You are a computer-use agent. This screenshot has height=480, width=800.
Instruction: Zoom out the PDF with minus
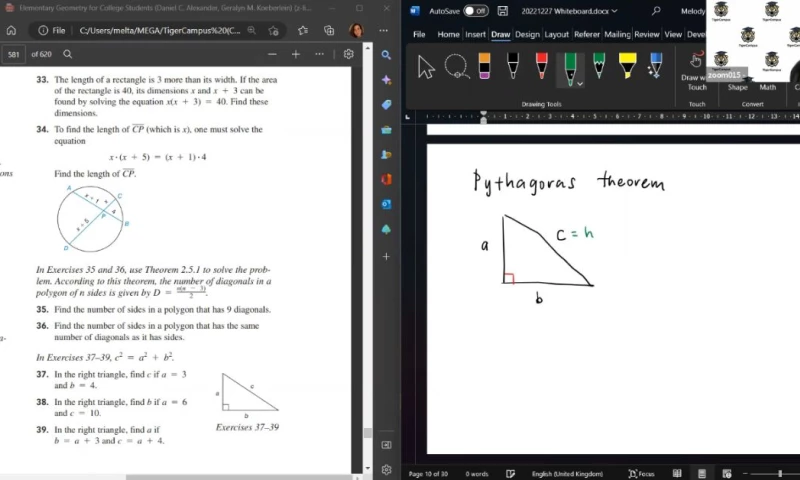point(272,54)
